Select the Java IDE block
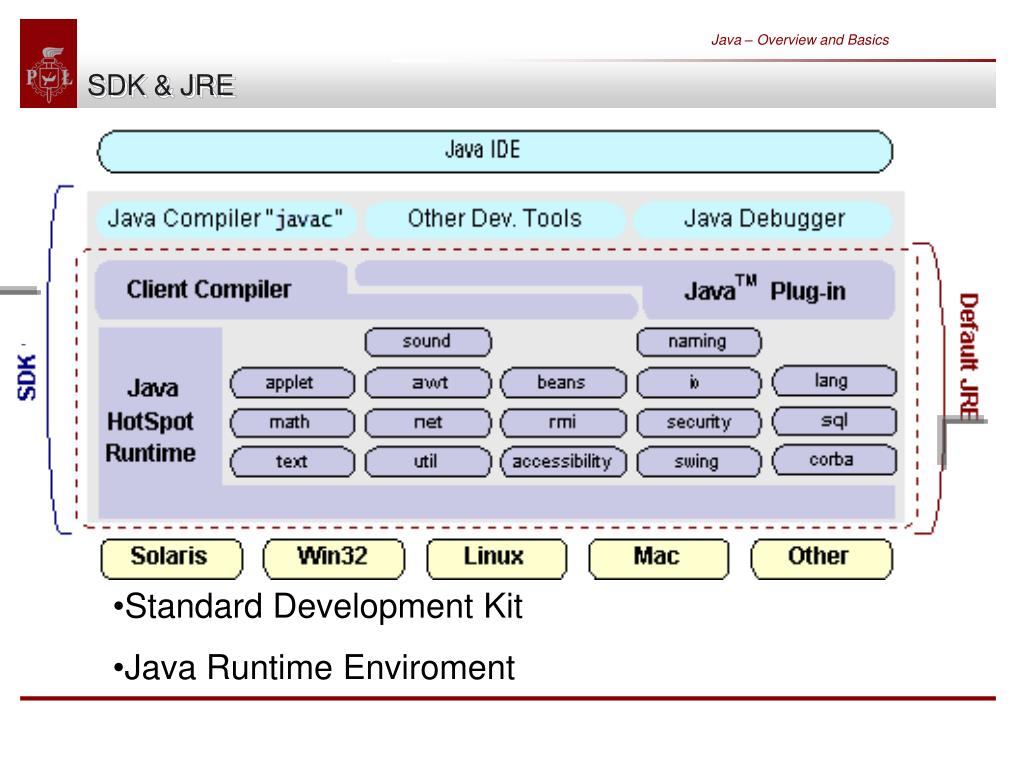 point(494,151)
